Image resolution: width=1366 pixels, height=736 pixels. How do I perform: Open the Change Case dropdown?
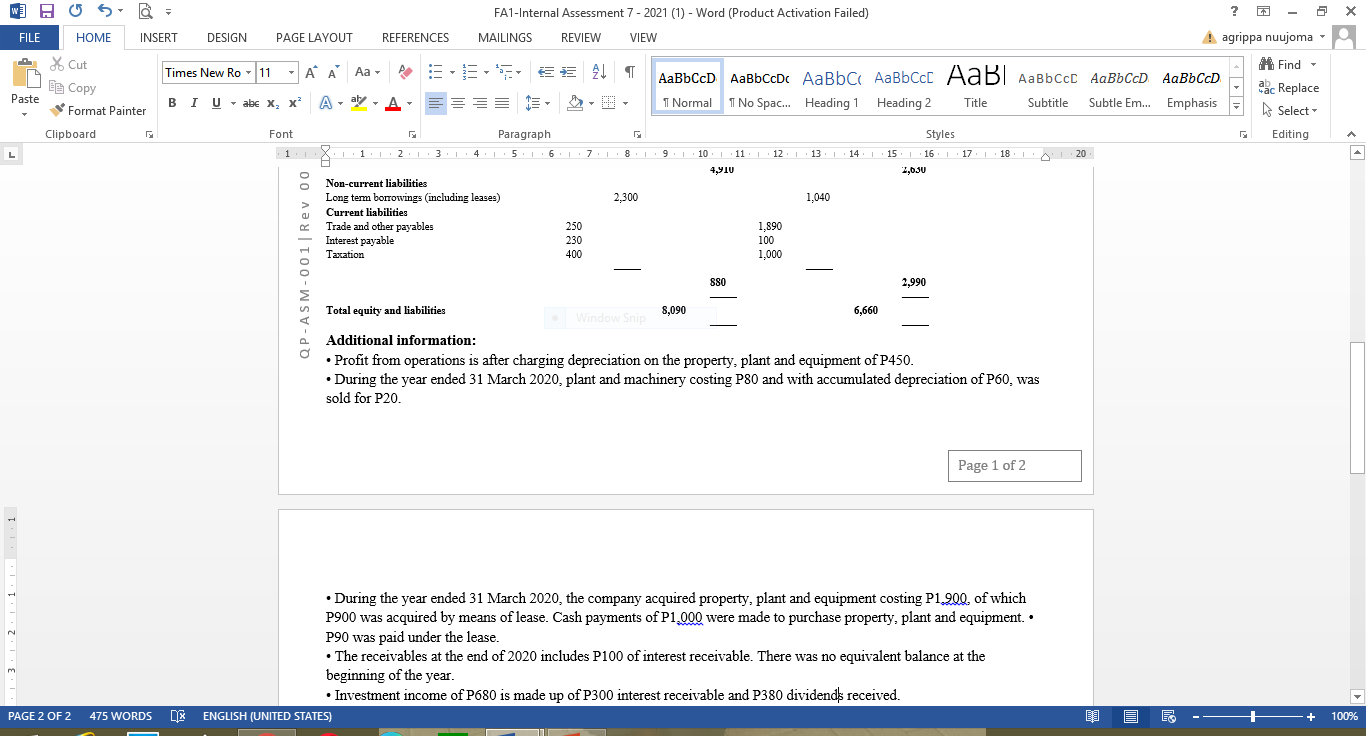pyautogui.click(x=366, y=71)
